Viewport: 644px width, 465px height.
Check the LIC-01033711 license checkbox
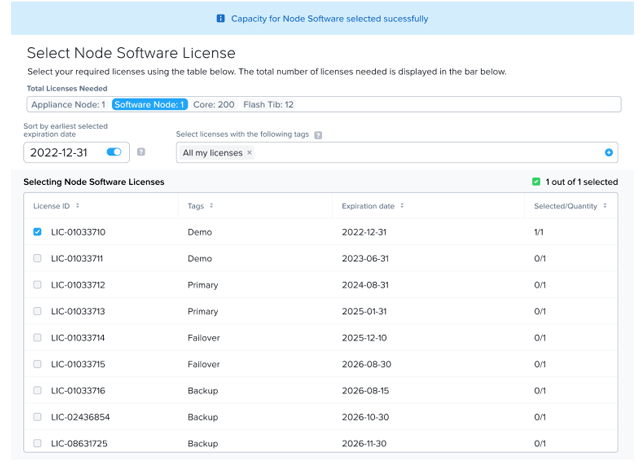tap(37, 258)
